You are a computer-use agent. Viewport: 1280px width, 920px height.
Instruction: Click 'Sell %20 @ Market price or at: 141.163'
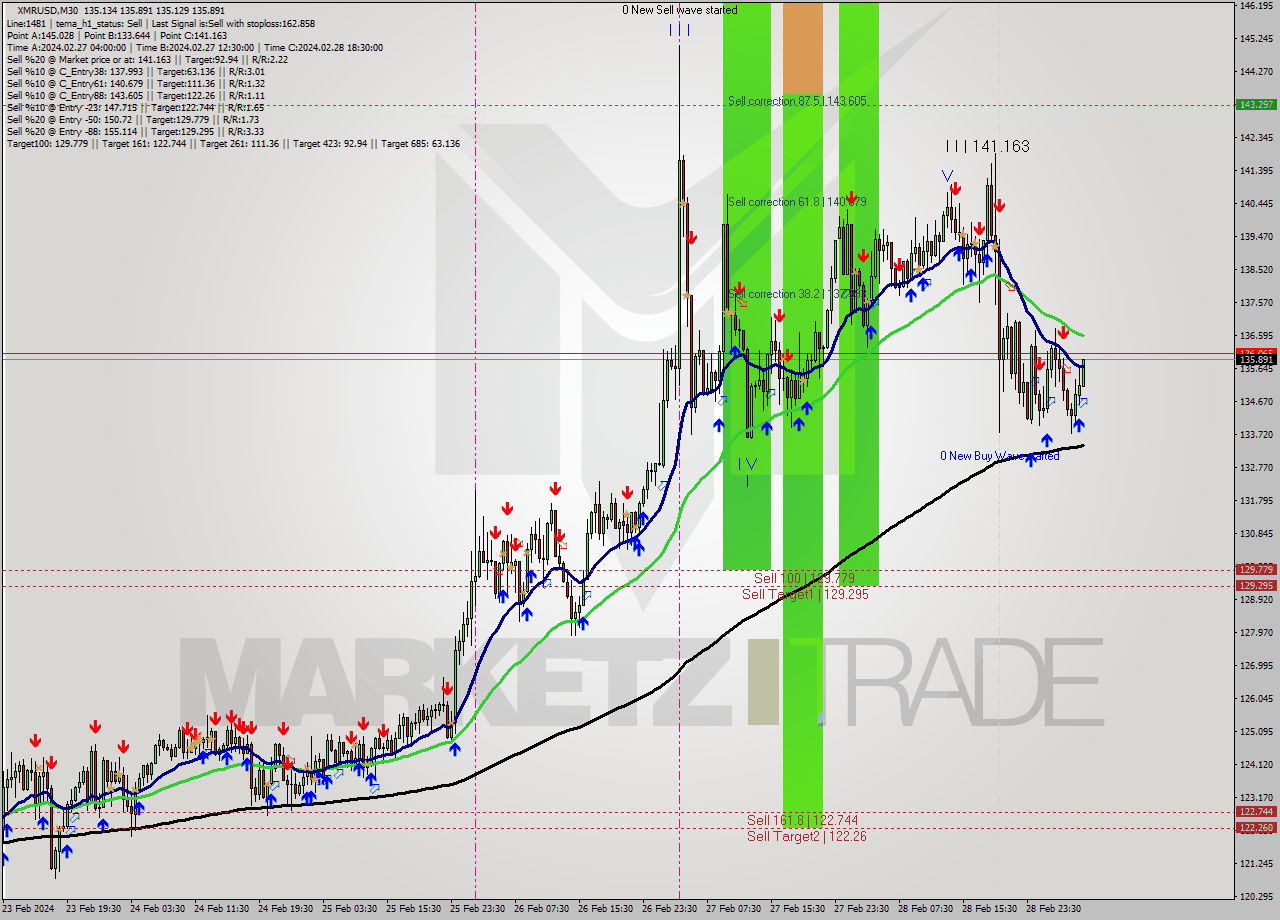pyautogui.click(x=147, y=59)
